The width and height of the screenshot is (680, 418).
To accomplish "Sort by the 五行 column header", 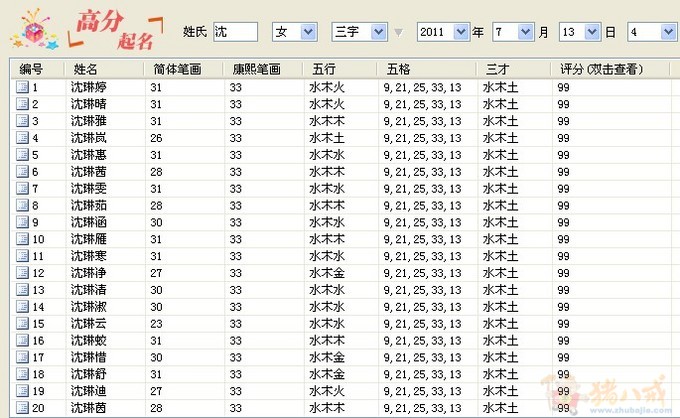I will [x=340, y=69].
